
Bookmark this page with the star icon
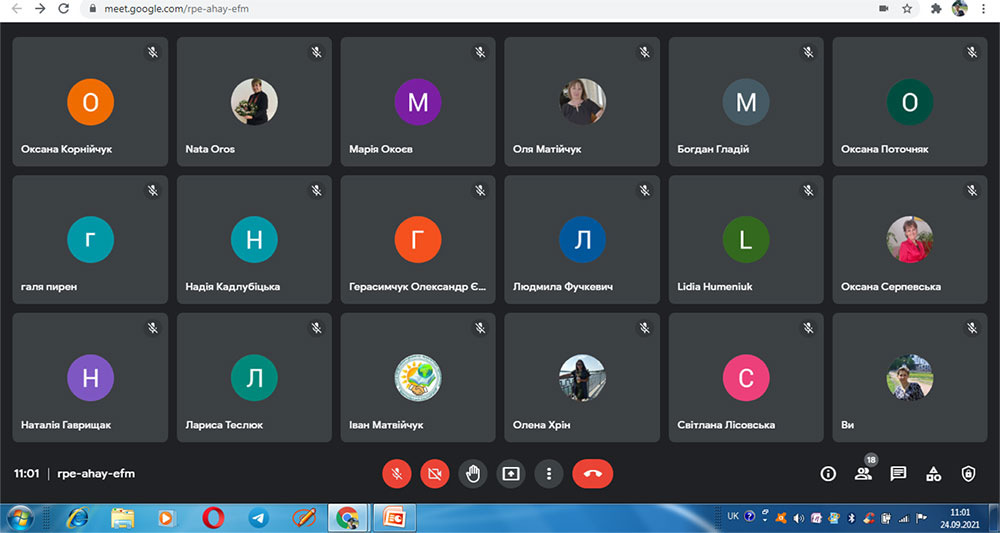[907, 9]
